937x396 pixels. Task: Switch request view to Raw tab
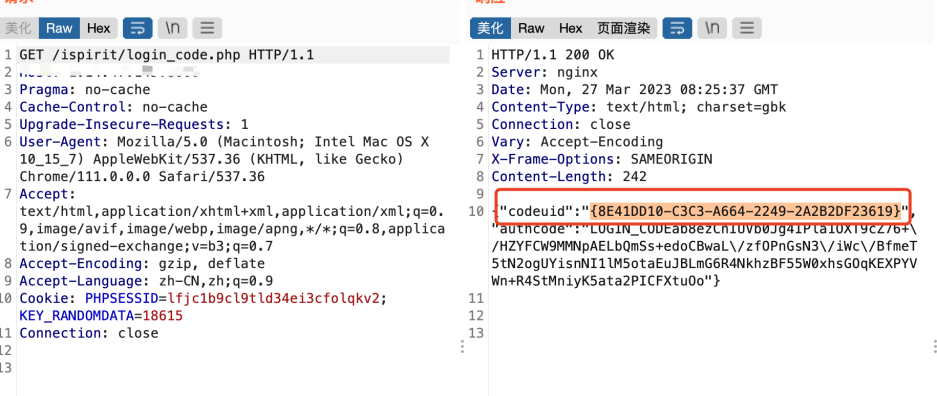(x=59, y=28)
